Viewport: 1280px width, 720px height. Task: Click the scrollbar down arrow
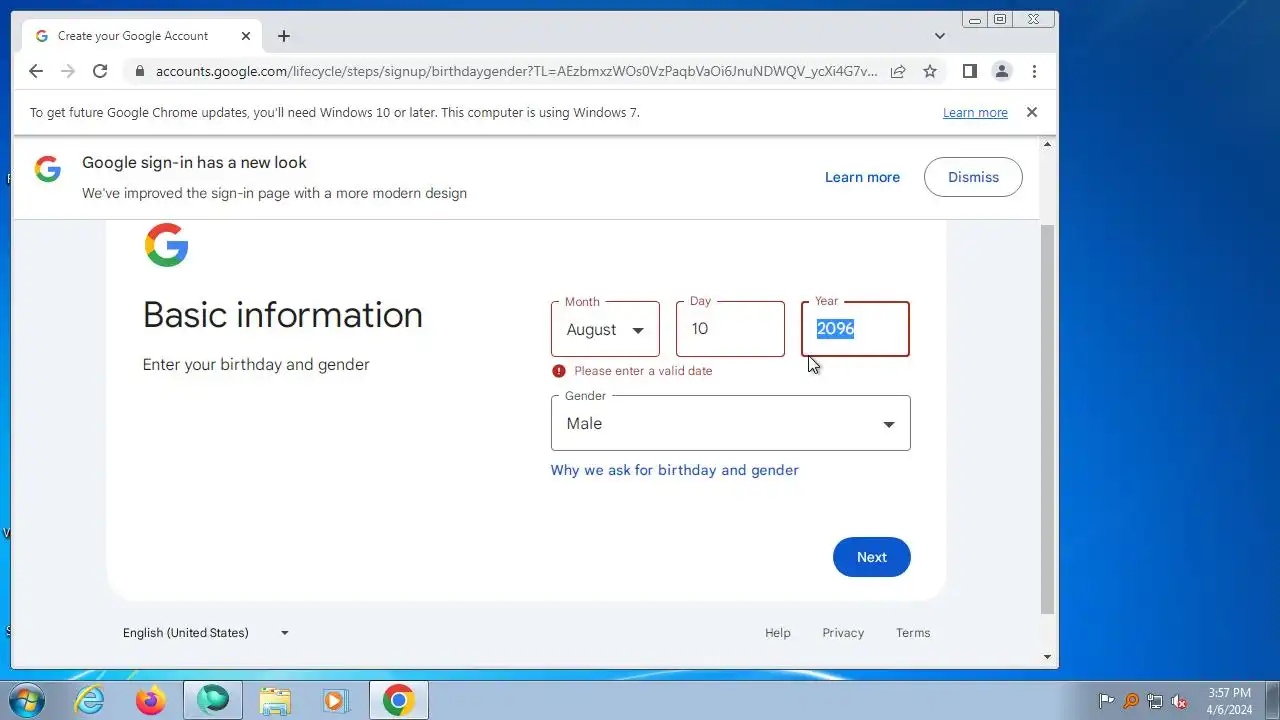click(x=1048, y=657)
